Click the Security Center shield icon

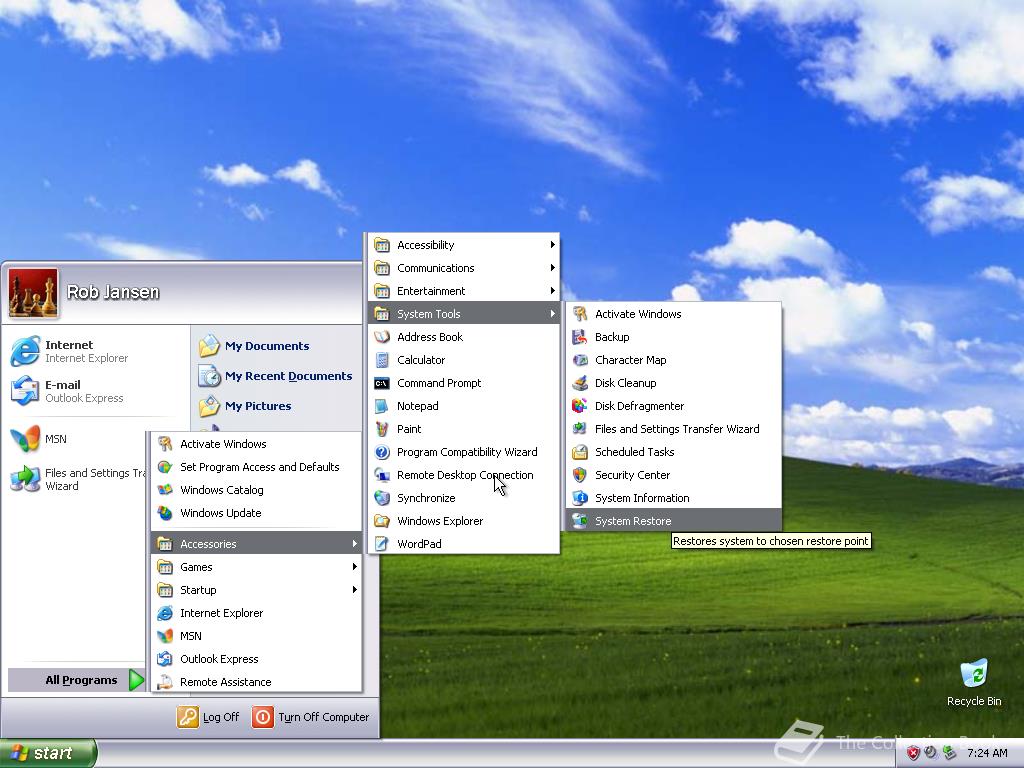[579, 475]
